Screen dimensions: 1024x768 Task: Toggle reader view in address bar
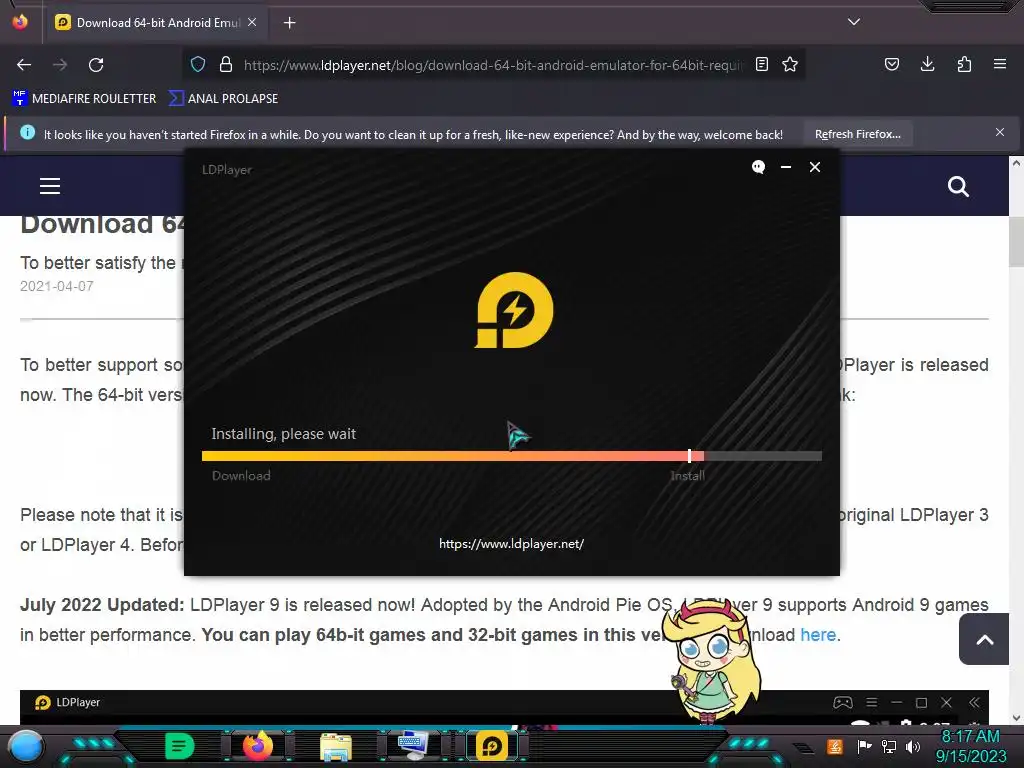tap(761, 64)
